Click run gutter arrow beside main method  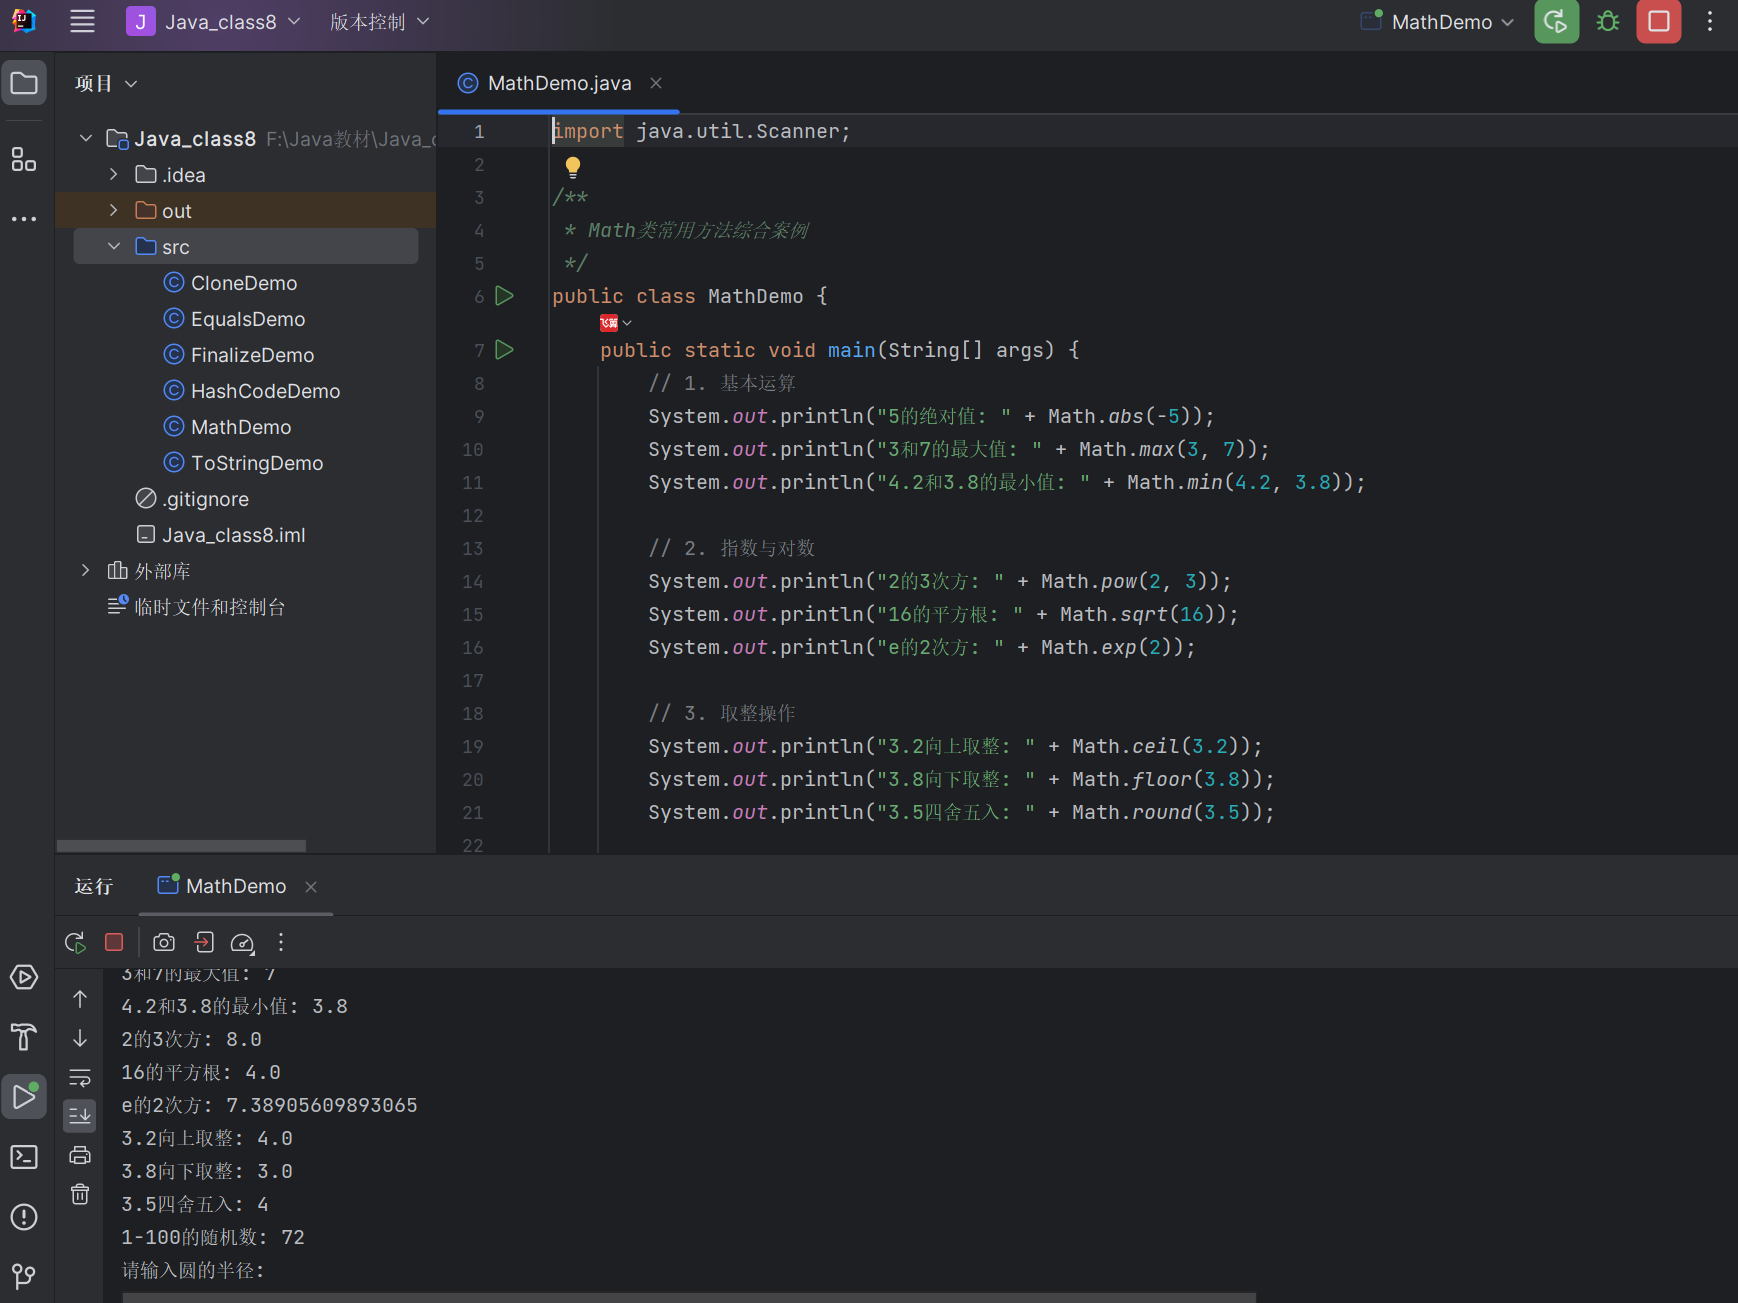tap(505, 350)
